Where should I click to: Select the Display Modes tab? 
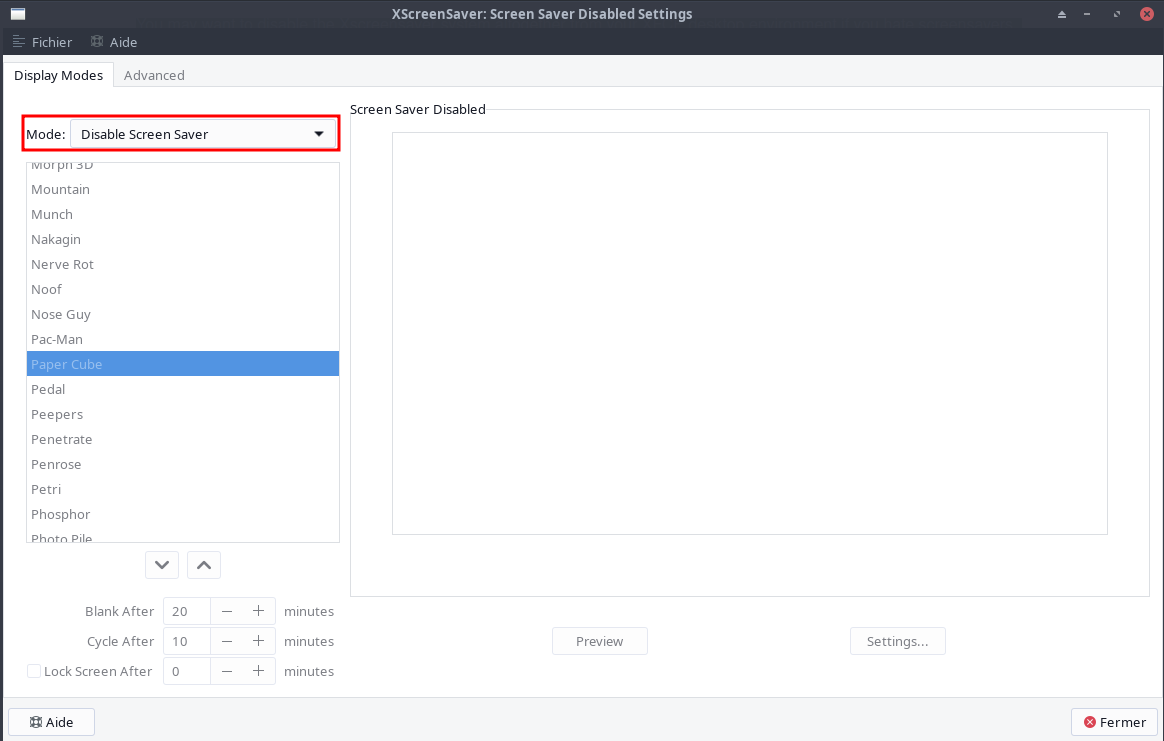pyautogui.click(x=58, y=75)
